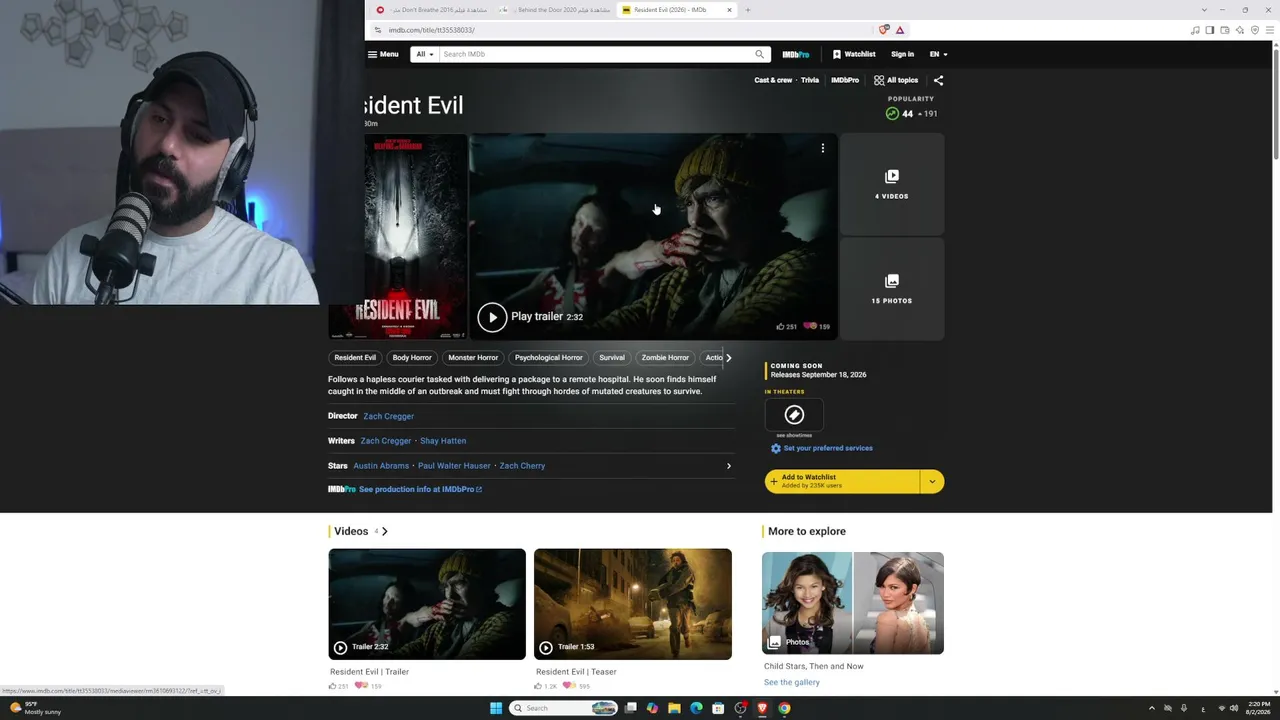Open Google Chrome from the taskbar
This screenshot has height=720, width=1280.
click(784, 708)
